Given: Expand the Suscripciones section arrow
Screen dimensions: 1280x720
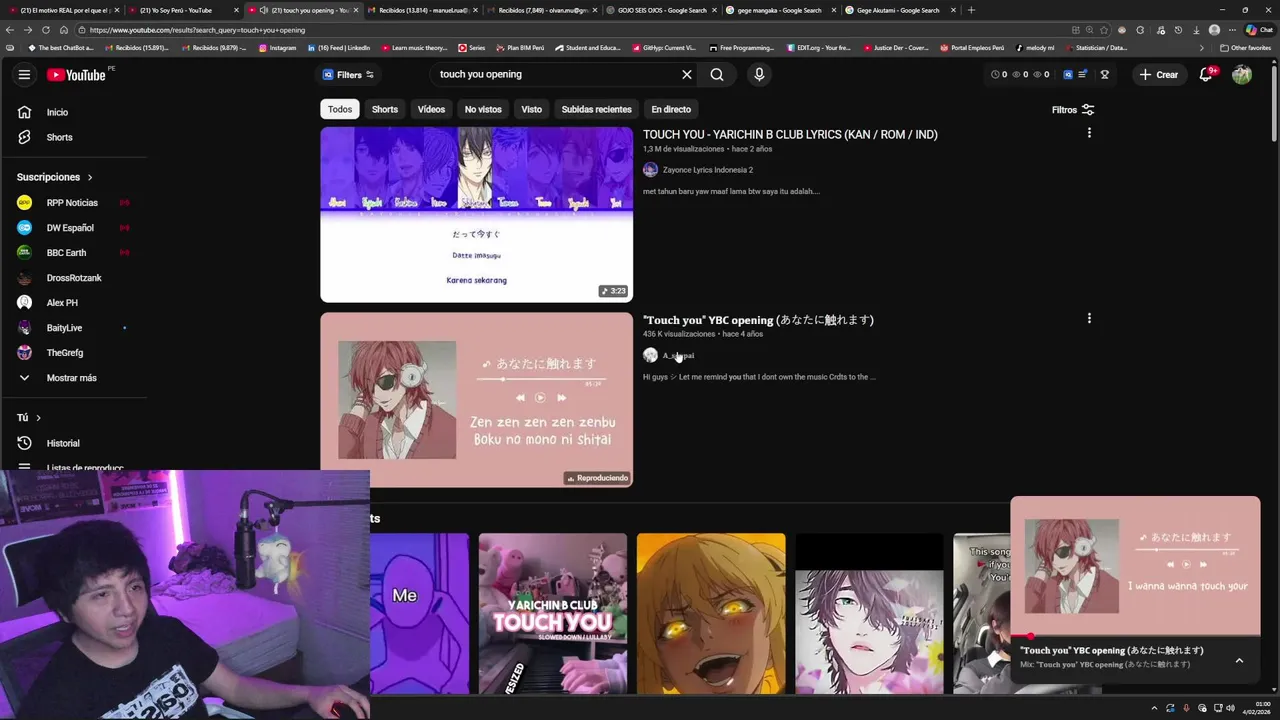Looking at the screenshot, I should 89,177.
